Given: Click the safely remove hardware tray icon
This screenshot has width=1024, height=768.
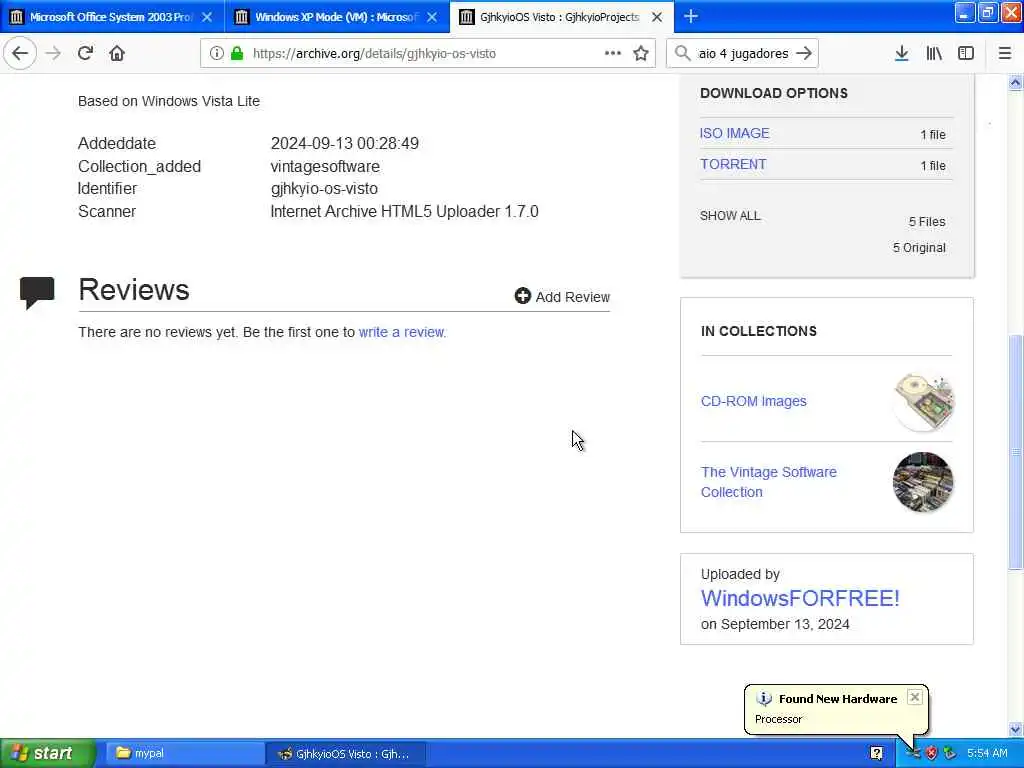Looking at the screenshot, I should [x=950, y=753].
